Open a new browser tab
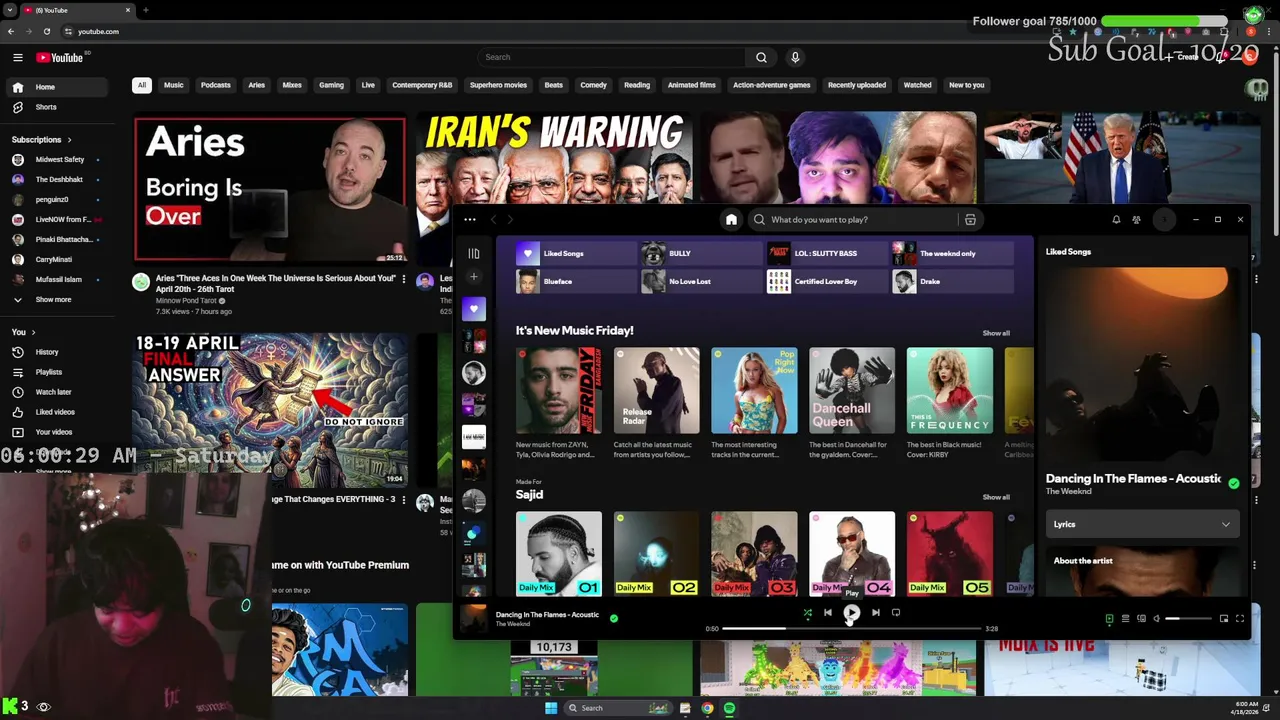Image resolution: width=1280 pixels, height=720 pixels. pyautogui.click(x=146, y=10)
